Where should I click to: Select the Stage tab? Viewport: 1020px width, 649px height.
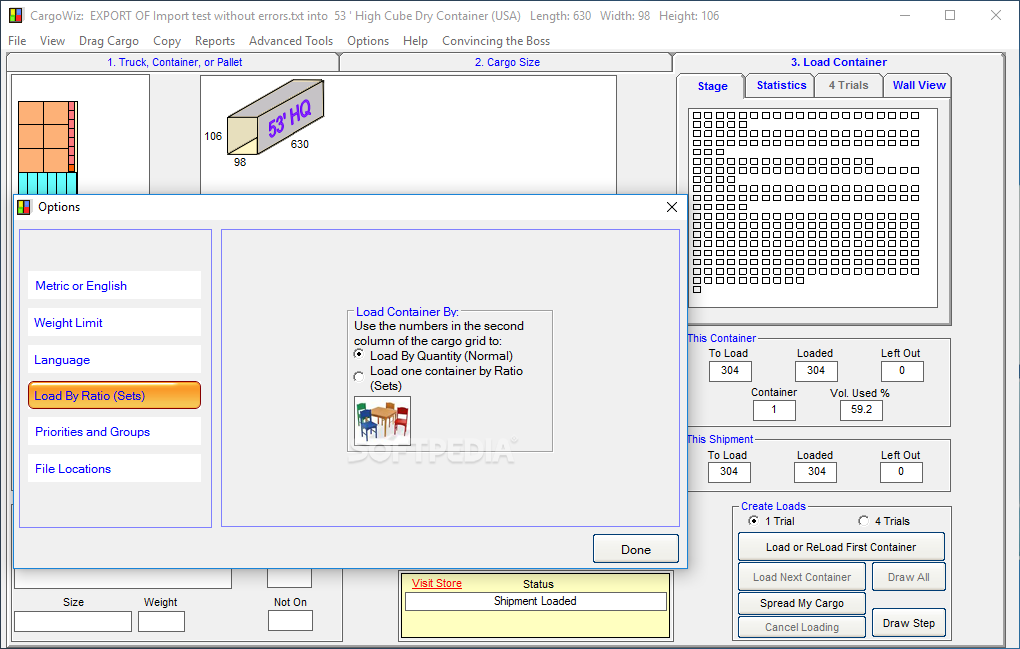[712, 86]
